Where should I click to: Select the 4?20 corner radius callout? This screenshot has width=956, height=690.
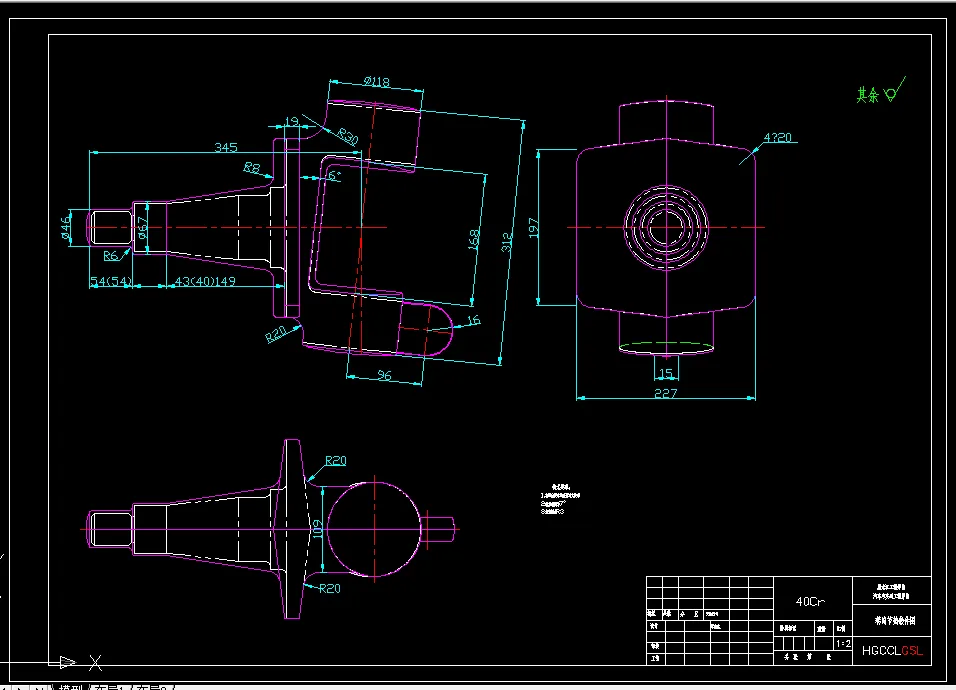tap(777, 138)
